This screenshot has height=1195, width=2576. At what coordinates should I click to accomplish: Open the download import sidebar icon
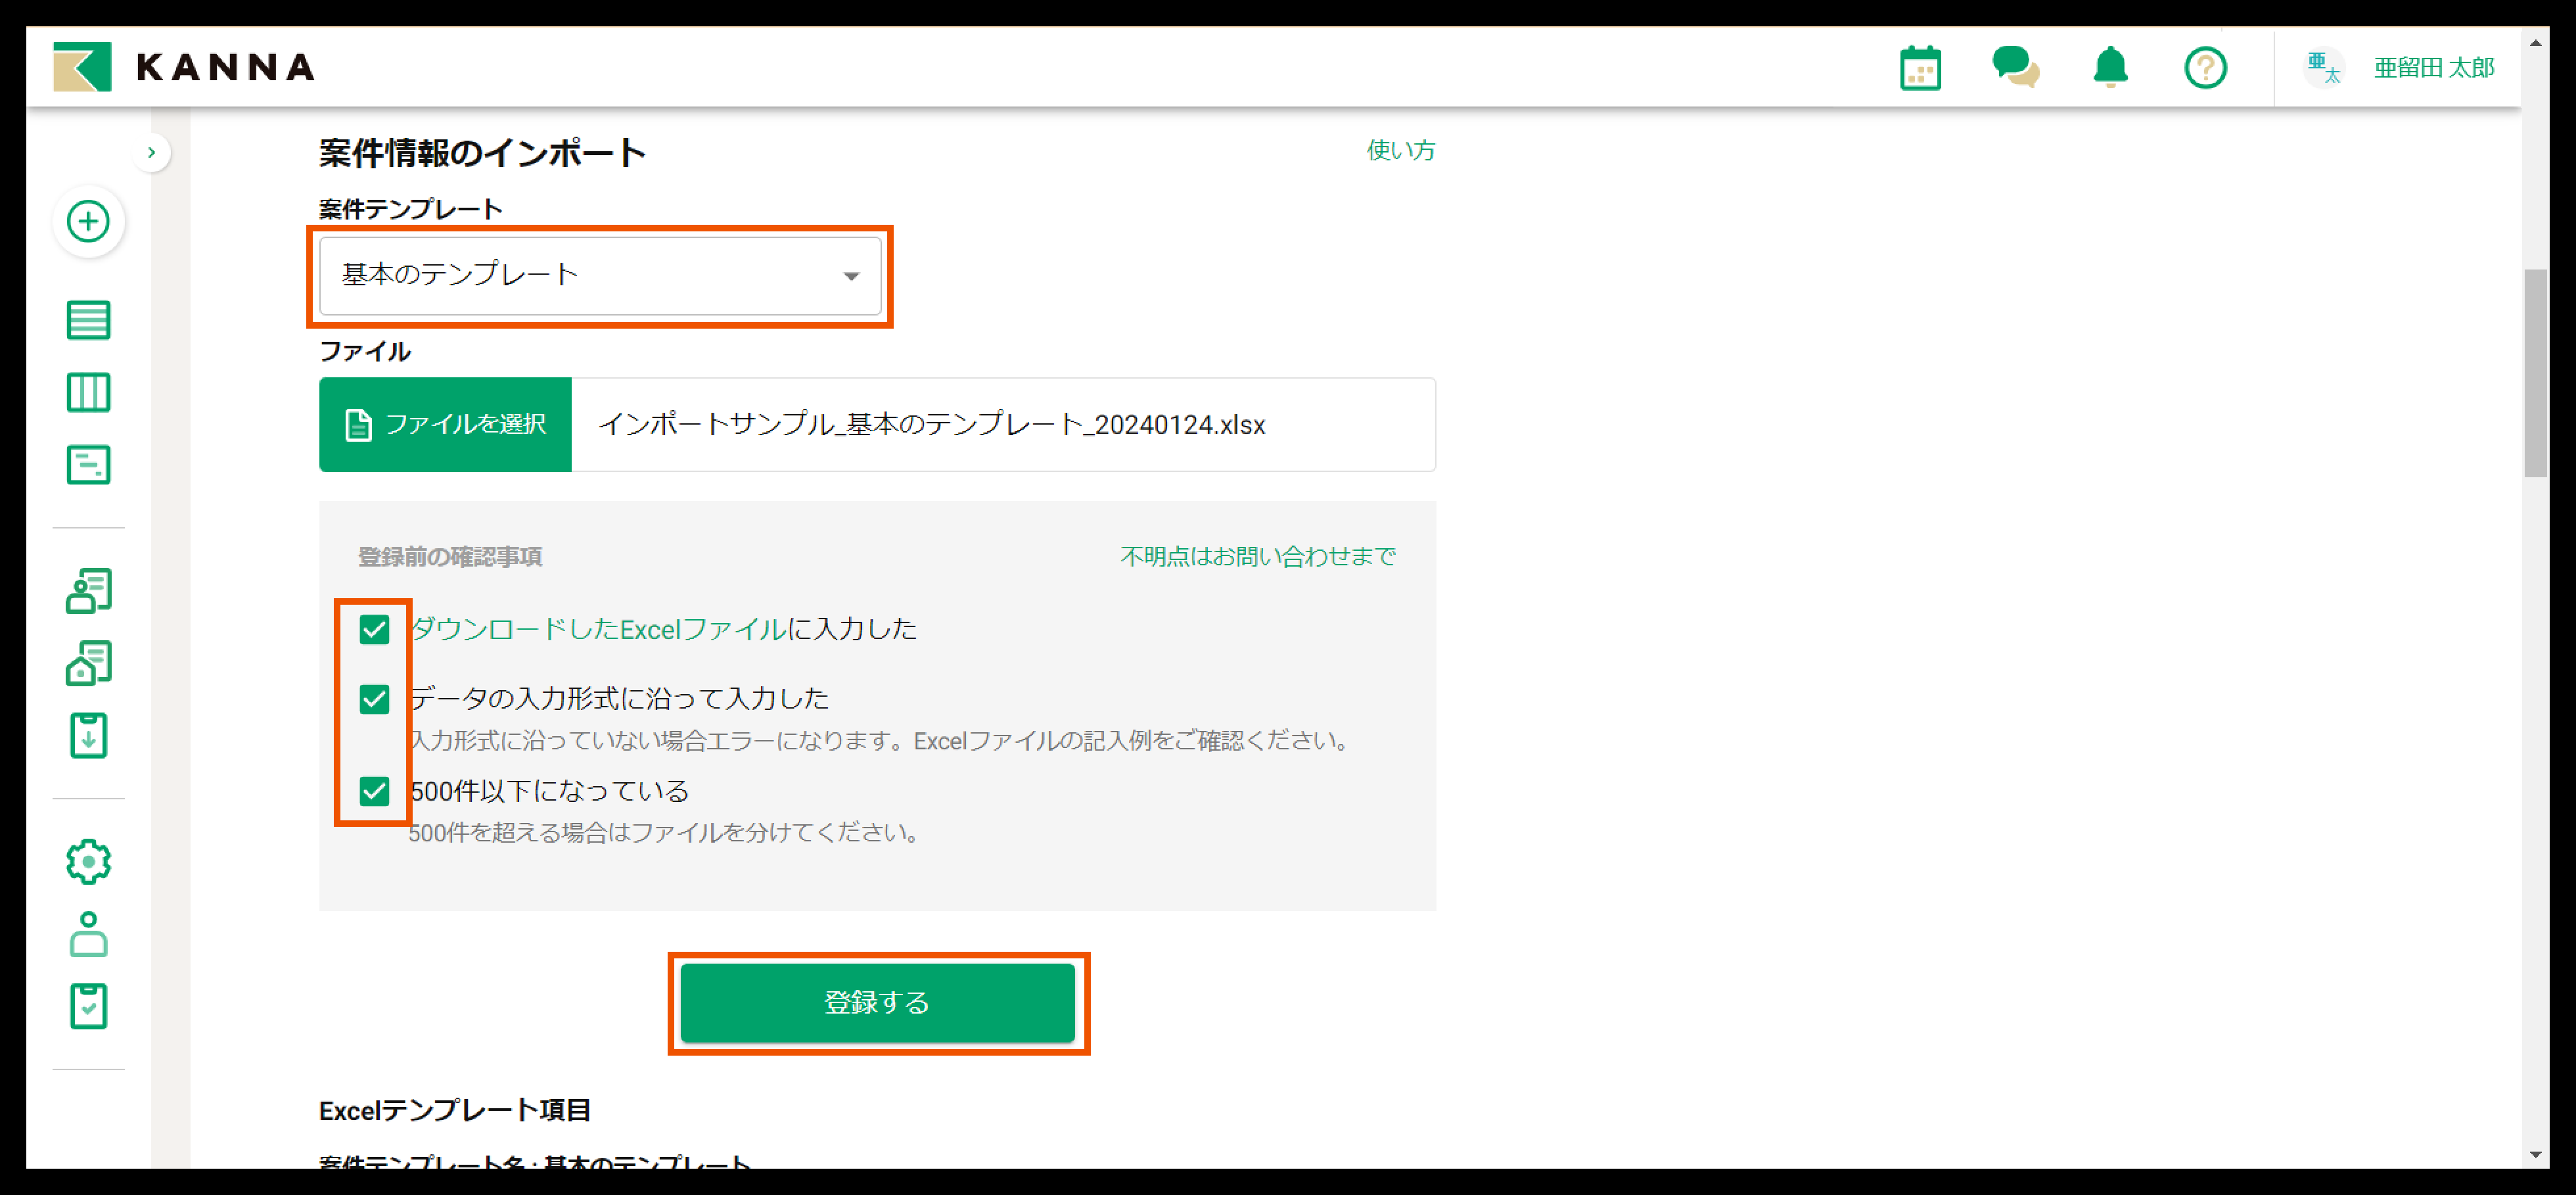(x=88, y=736)
